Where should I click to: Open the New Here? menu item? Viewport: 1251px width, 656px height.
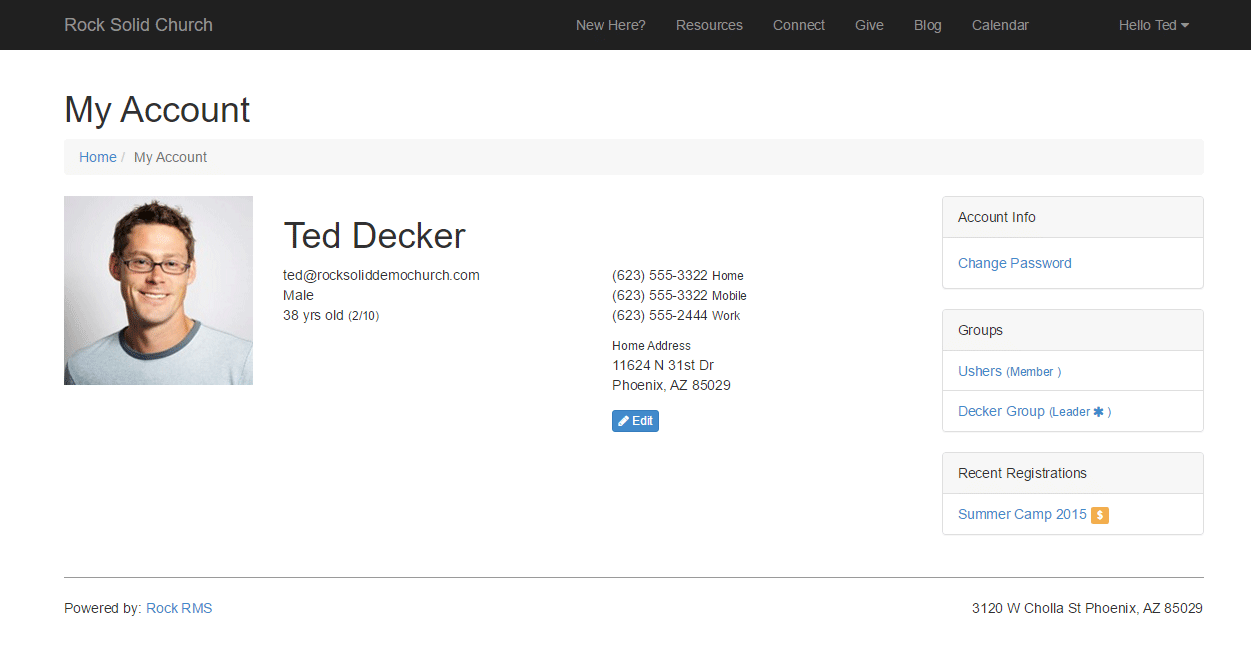[610, 25]
